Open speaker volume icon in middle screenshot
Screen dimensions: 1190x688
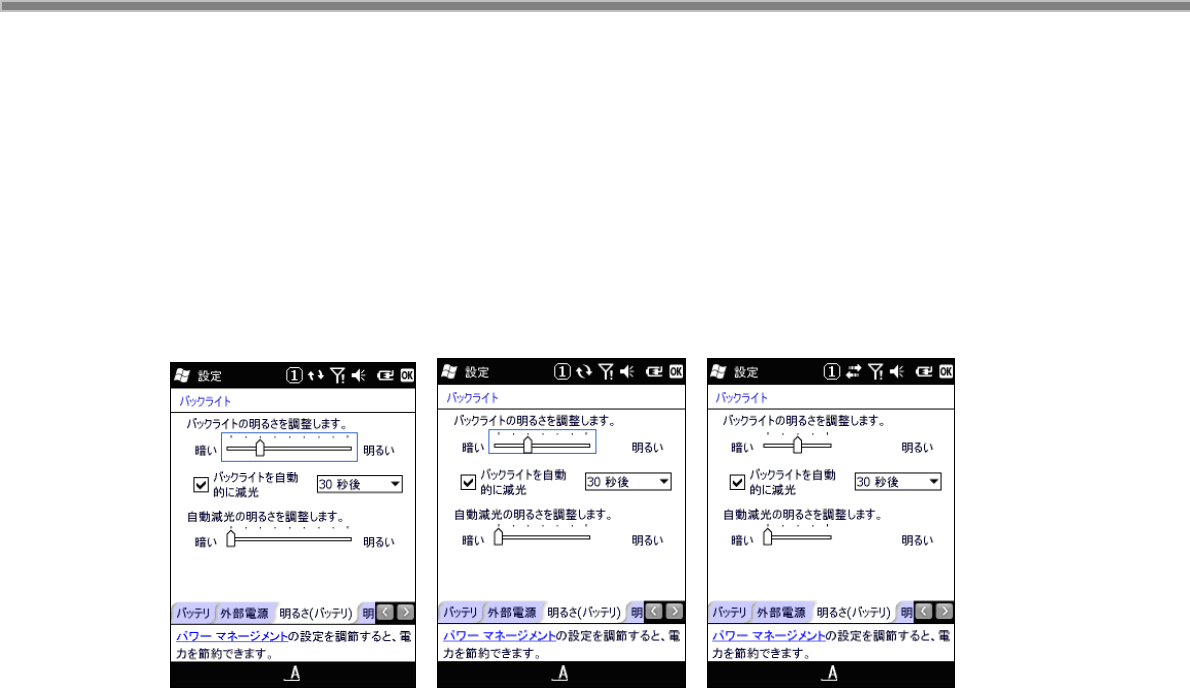click(627, 372)
